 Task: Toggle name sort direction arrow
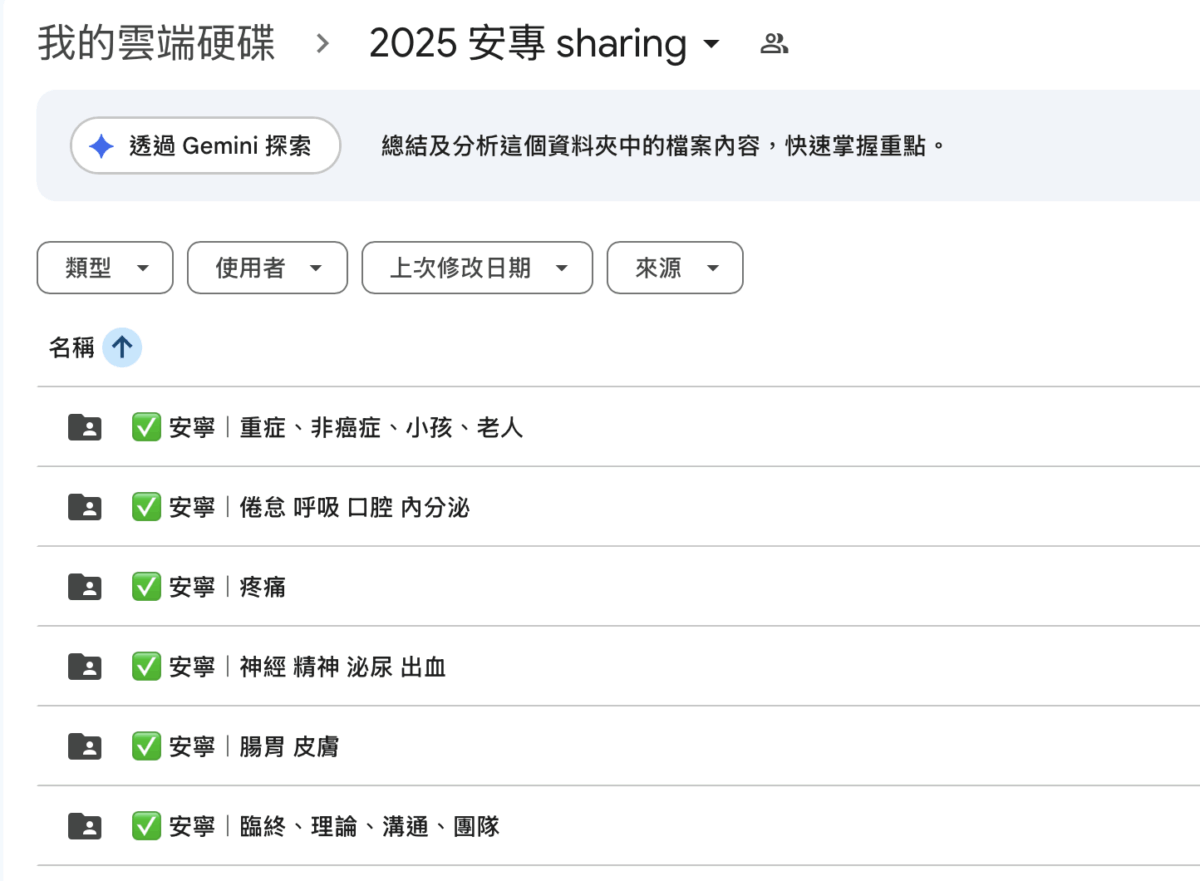click(122, 348)
